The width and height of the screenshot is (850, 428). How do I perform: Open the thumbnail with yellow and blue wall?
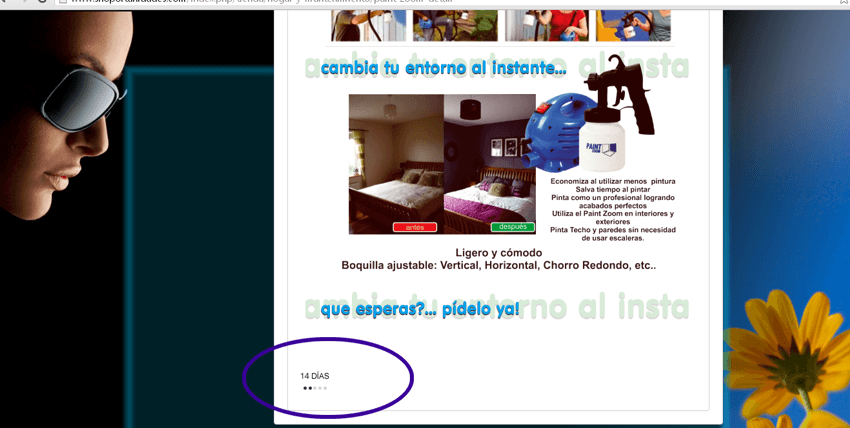click(633, 25)
